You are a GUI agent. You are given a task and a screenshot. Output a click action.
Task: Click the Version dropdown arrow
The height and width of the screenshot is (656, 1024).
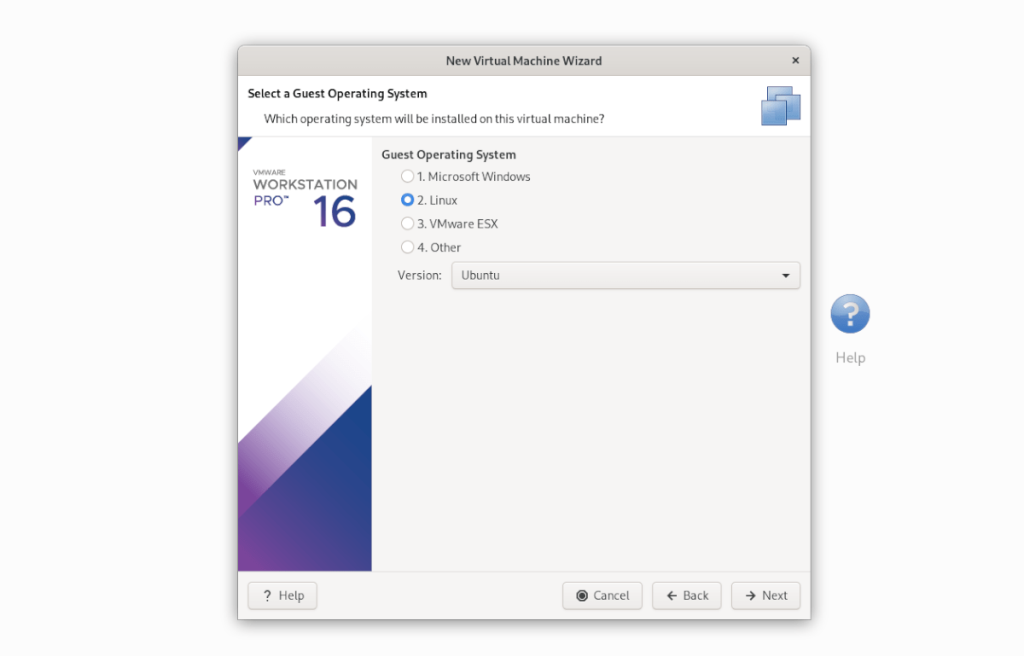coord(785,275)
